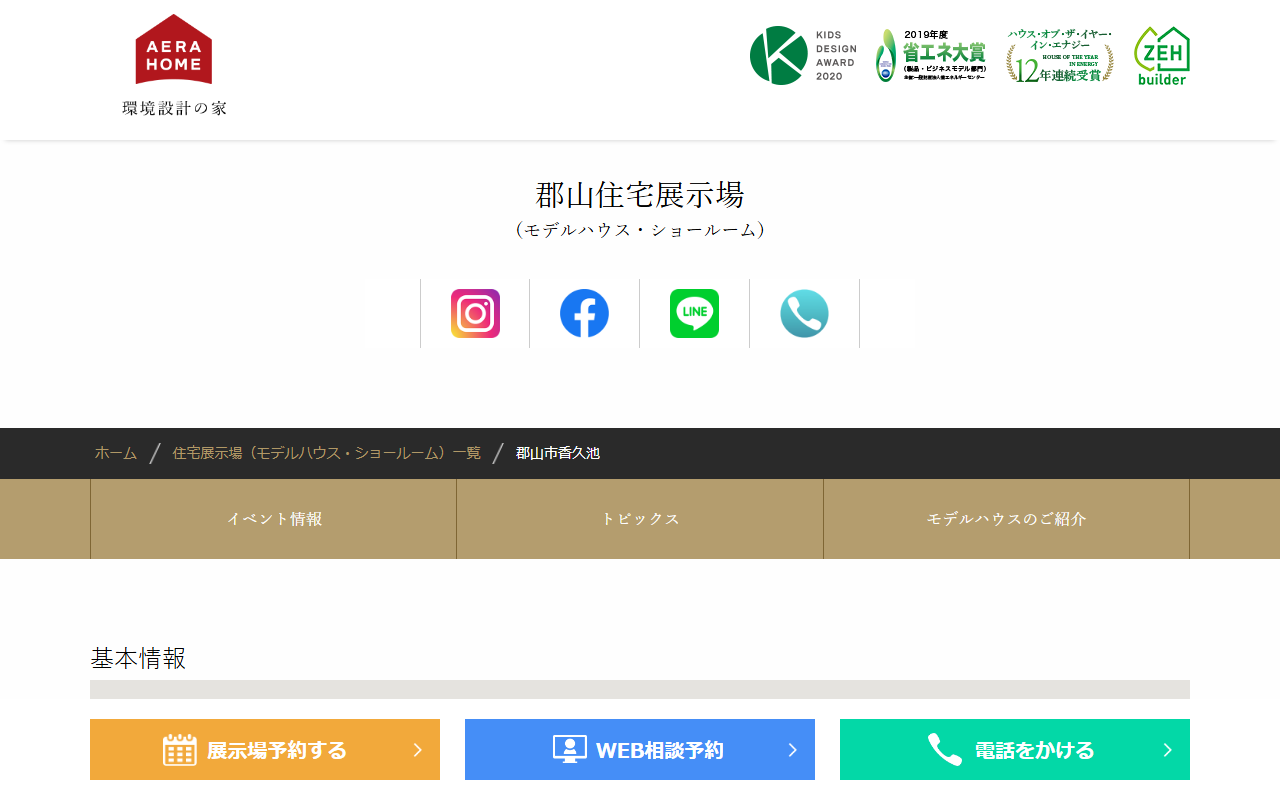Open the ZEH builder badge

pos(1162,56)
